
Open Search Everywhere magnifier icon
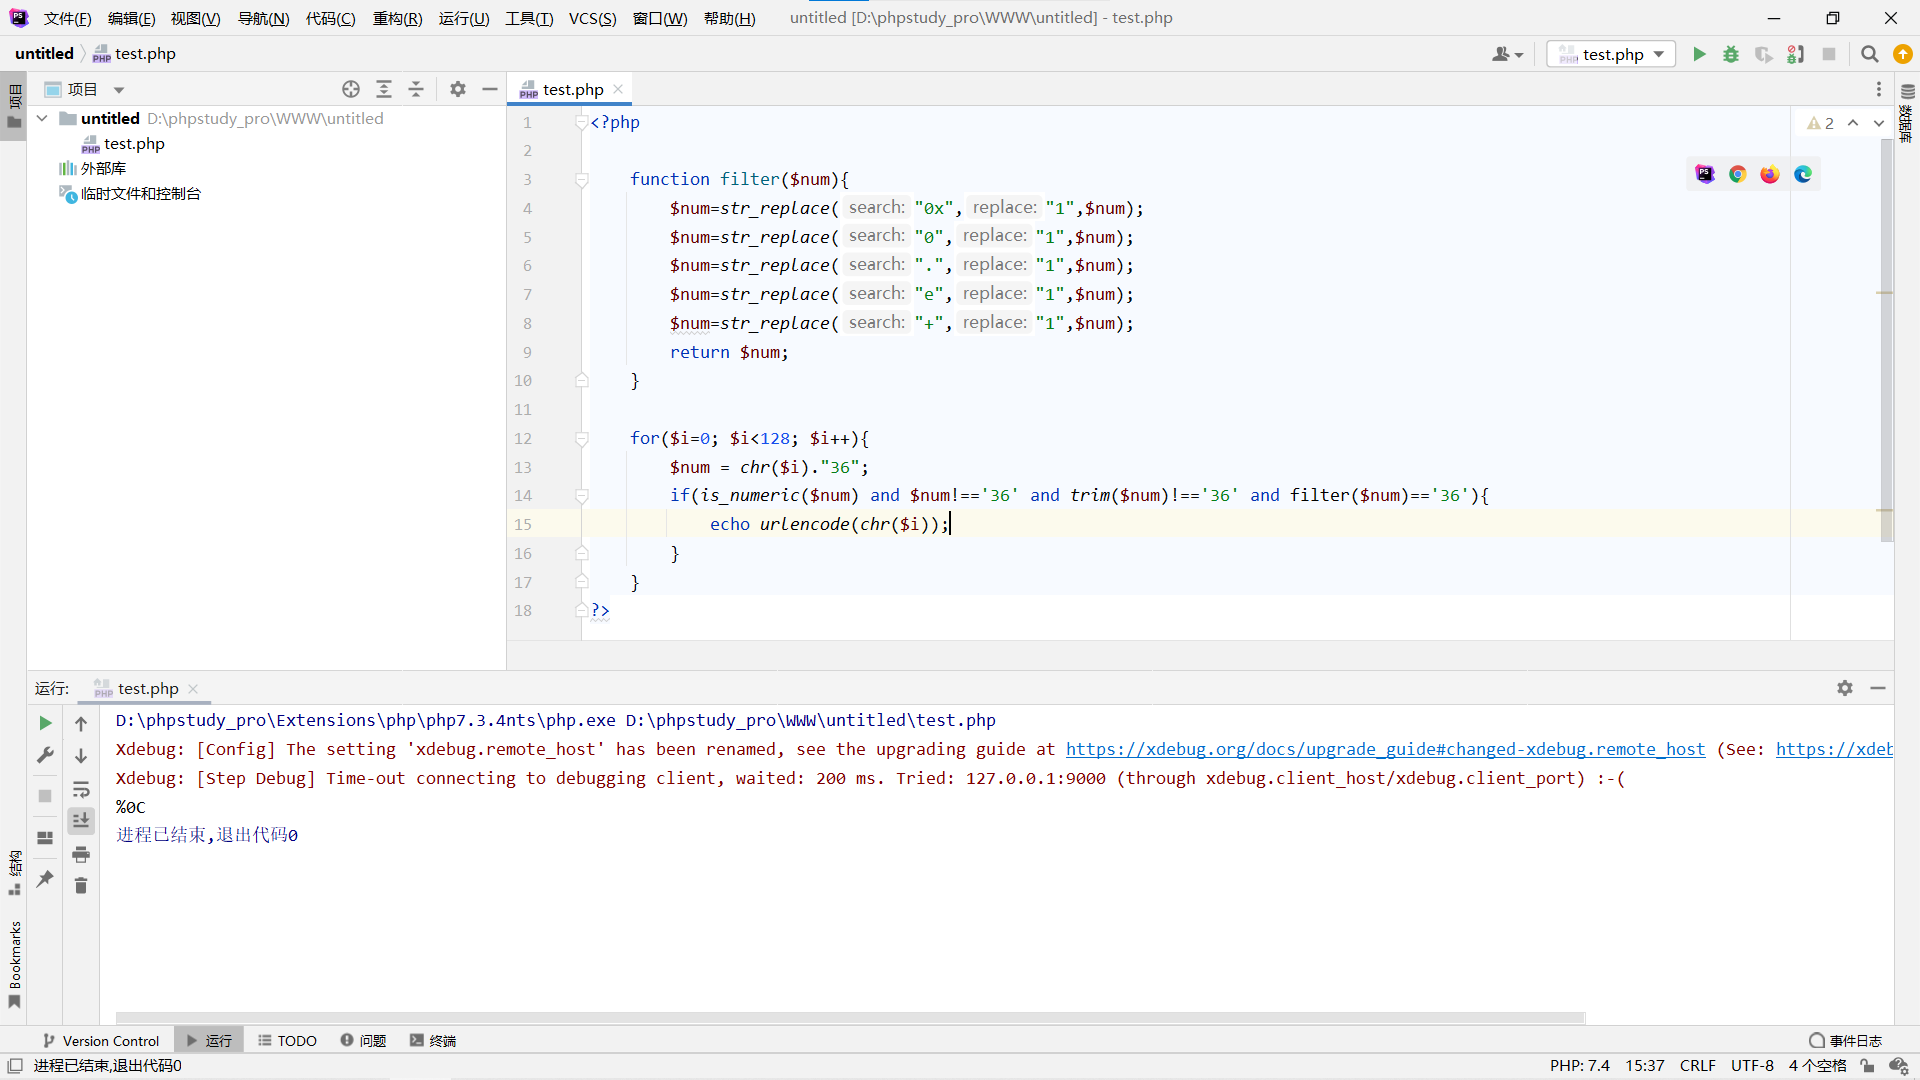click(x=1869, y=54)
